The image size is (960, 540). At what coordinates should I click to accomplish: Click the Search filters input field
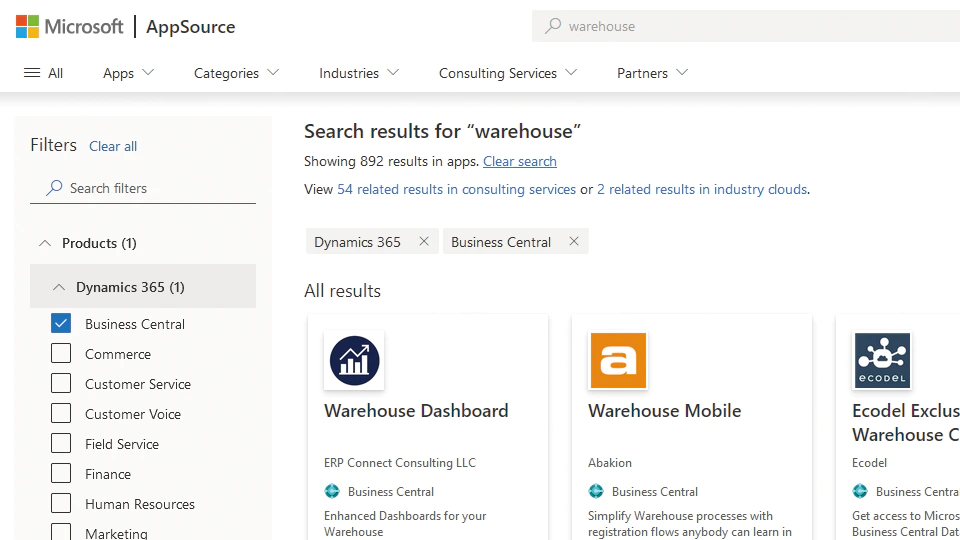click(x=143, y=188)
